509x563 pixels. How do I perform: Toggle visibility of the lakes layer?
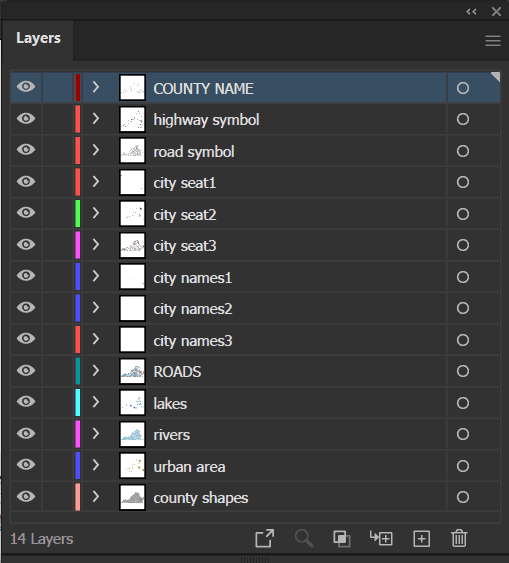[x=26, y=401]
